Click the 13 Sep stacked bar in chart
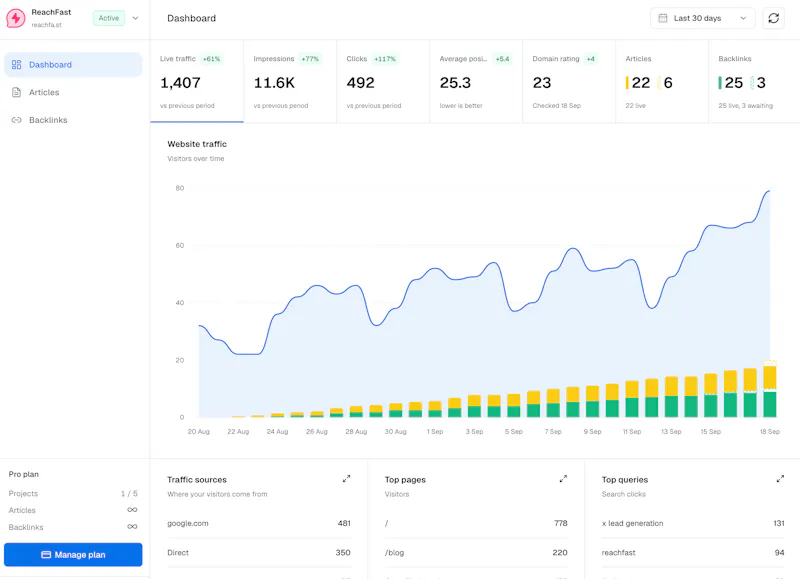The height and width of the screenshot is (579, 800). [x=671, y=397]
